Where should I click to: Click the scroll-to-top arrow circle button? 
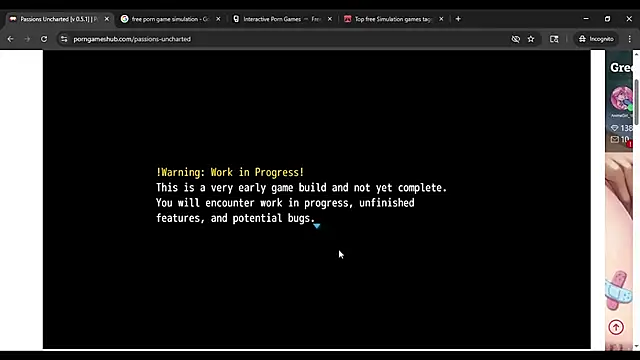pos(616,327)
